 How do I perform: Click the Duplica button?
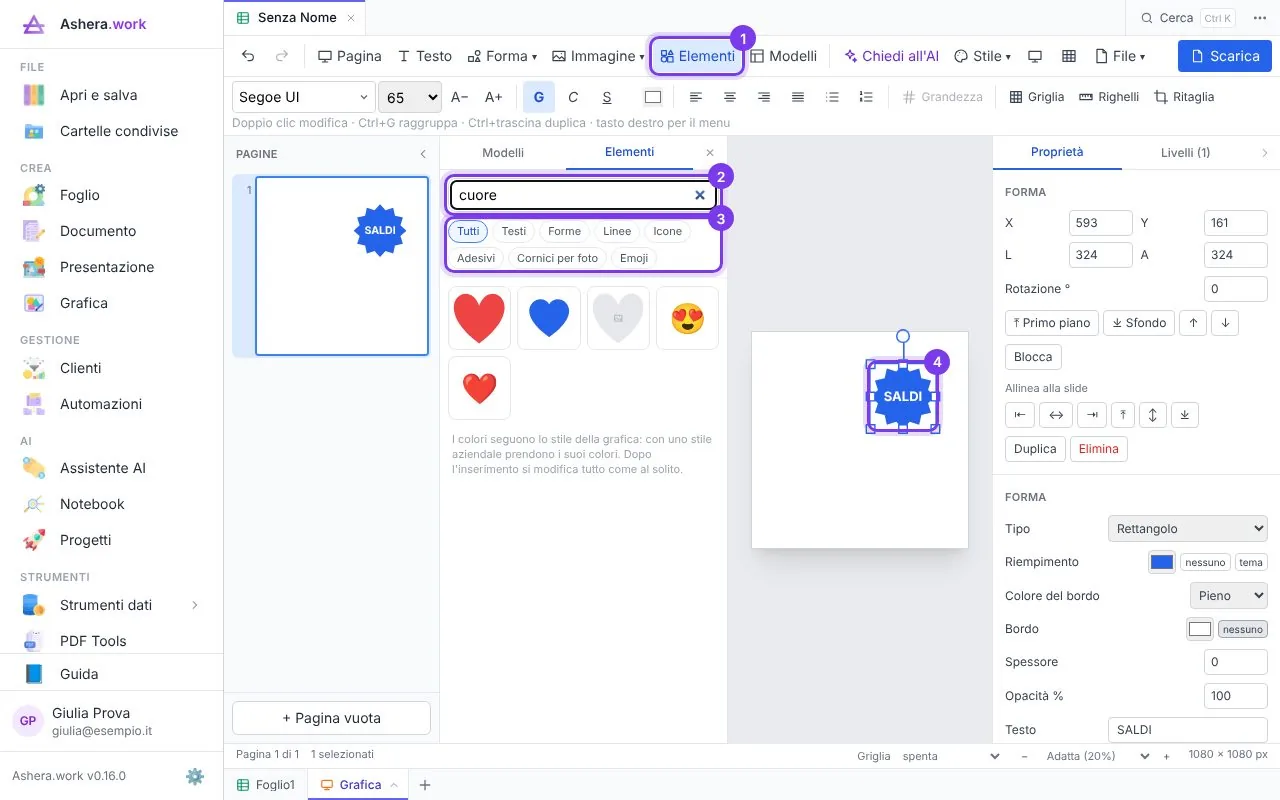coord(1035,449)
